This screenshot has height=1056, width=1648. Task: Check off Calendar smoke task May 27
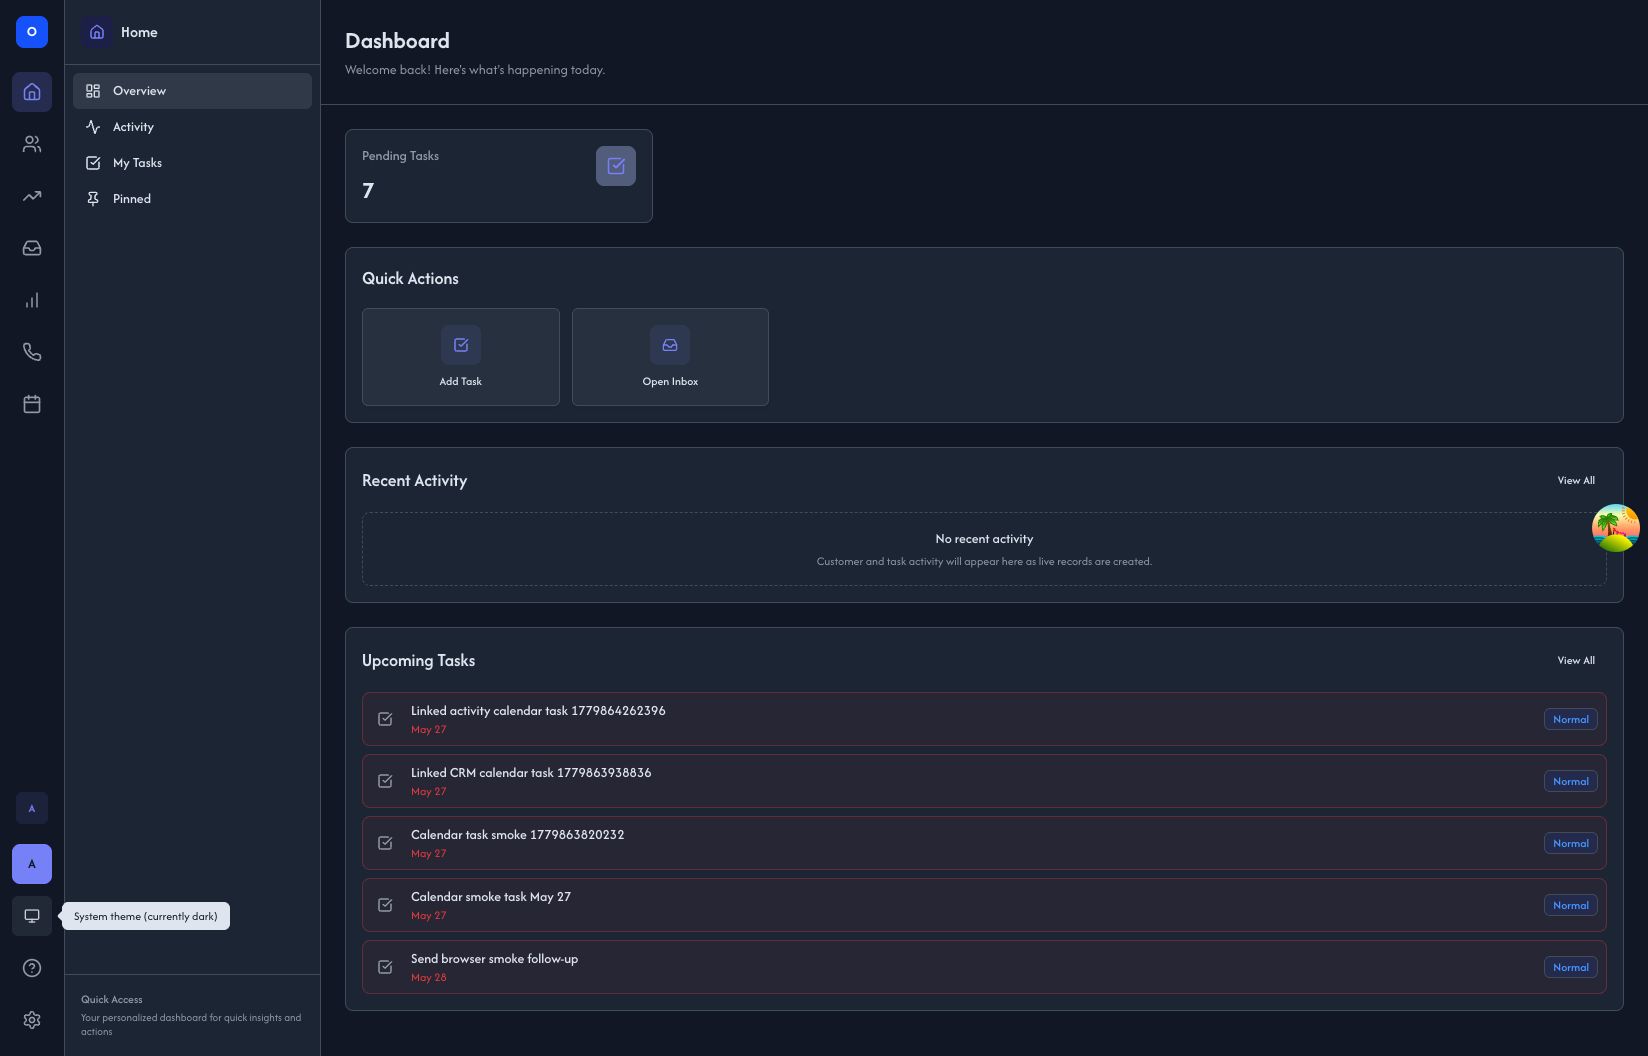pos(385,905)
